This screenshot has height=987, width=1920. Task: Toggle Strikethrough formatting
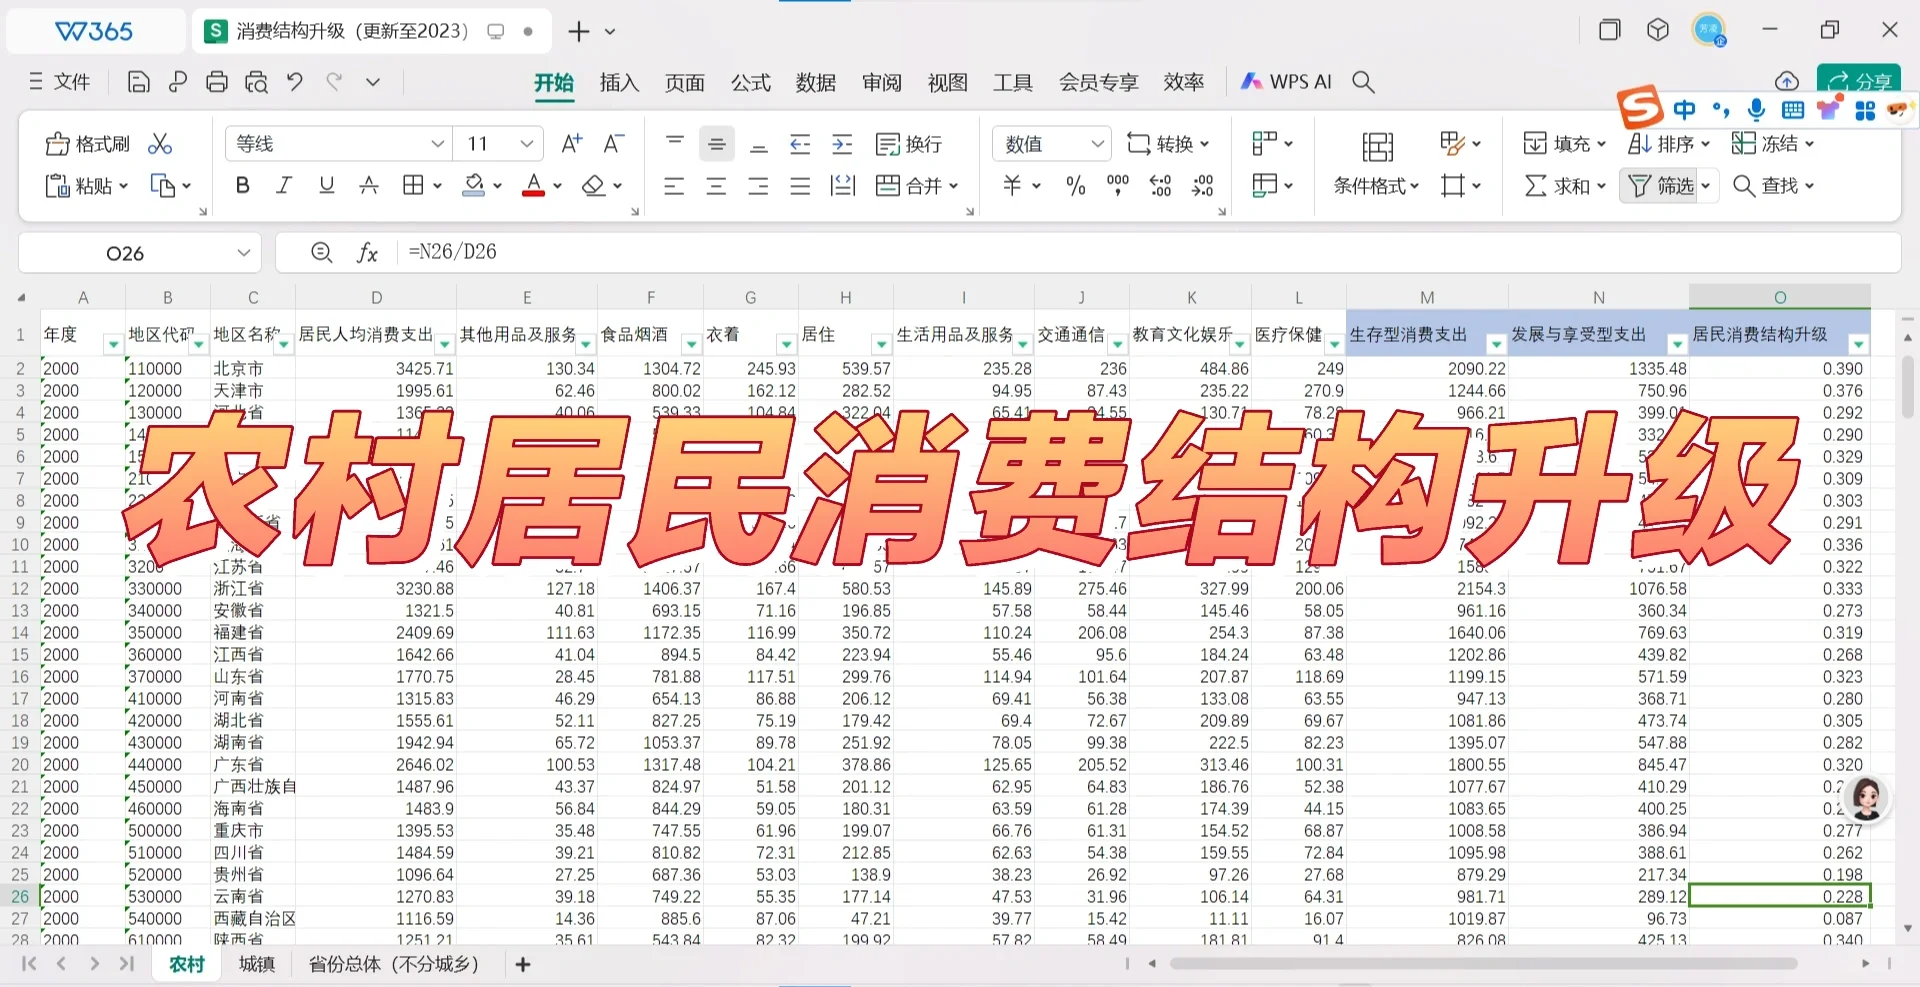tap(369, 185)
